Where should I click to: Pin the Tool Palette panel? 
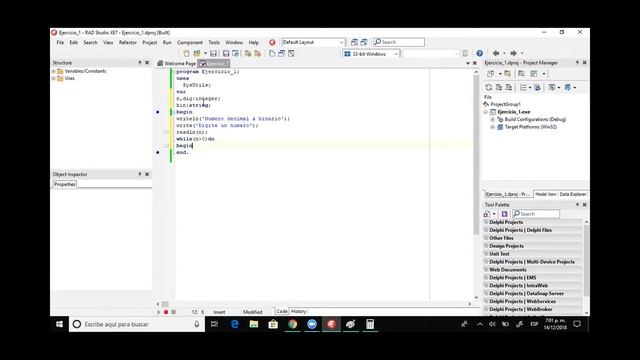[577, 204]
